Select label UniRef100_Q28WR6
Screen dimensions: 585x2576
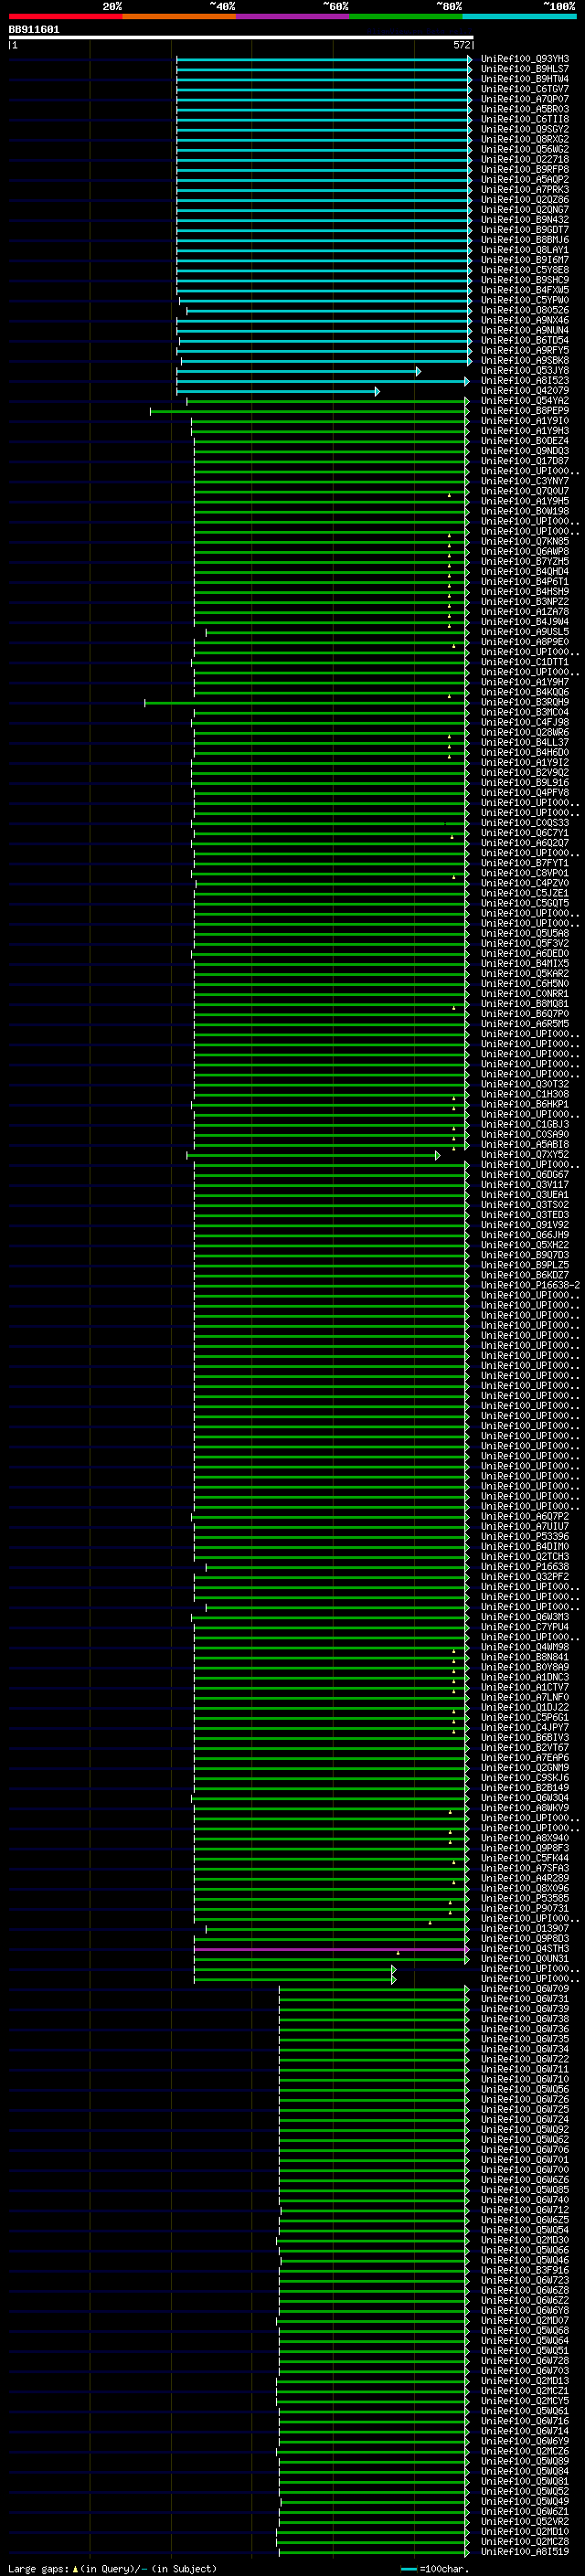525,732
